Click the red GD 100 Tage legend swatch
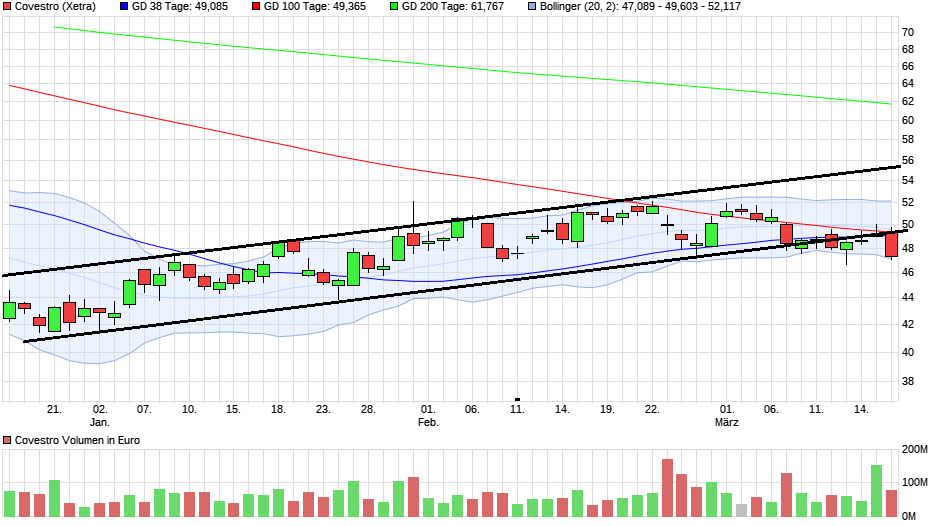The height and width of the screenshot is (526, 940). click(x=256, y=7)
